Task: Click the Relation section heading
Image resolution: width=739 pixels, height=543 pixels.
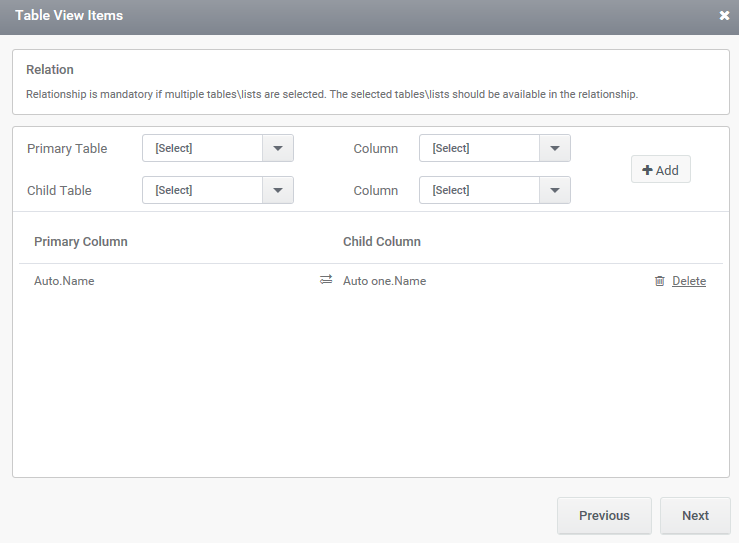Action: [50, 70]
